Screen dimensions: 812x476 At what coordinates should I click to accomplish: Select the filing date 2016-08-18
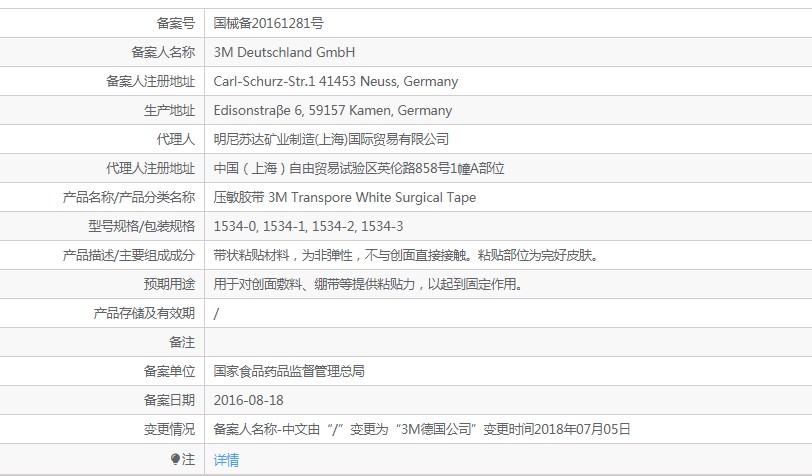click(249, 400)
